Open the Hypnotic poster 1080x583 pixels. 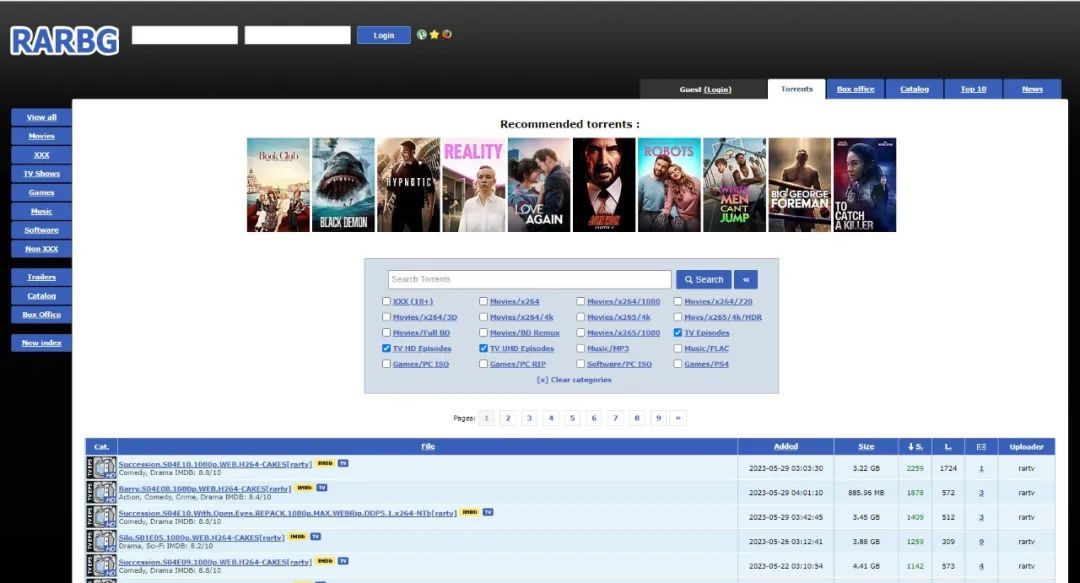[408, 185]
